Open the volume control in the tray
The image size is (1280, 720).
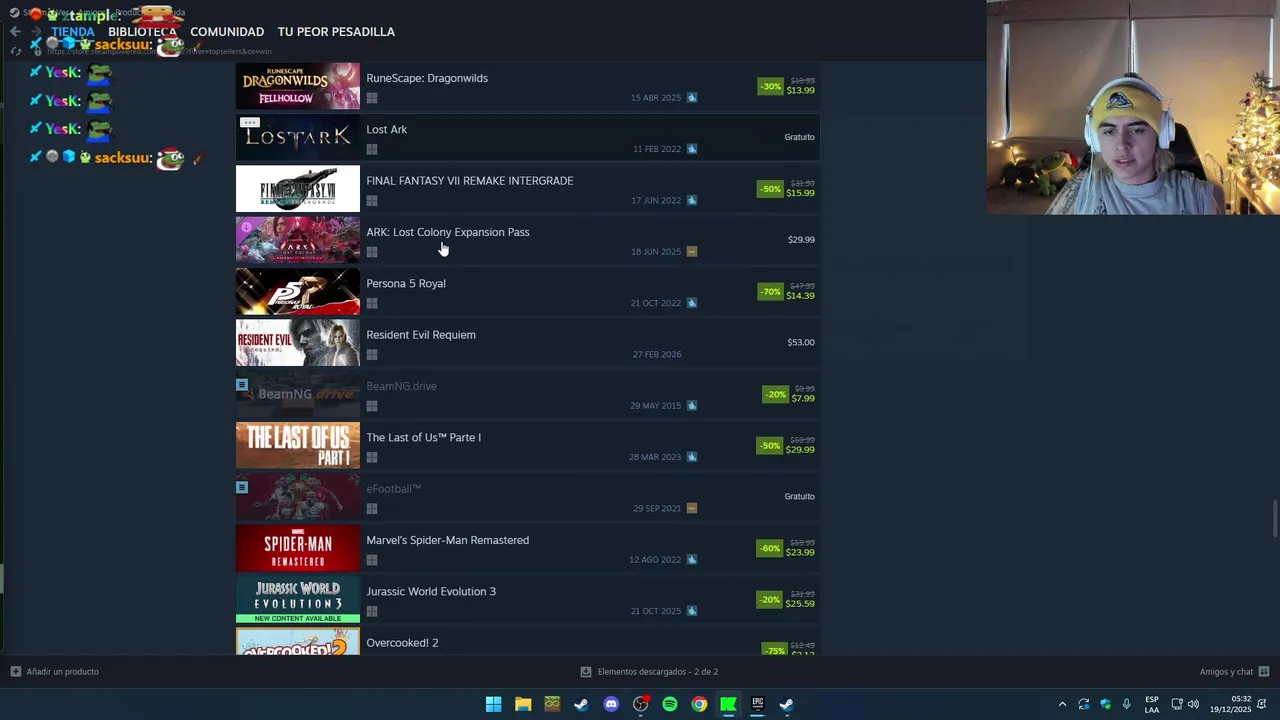pos(1193,704)
